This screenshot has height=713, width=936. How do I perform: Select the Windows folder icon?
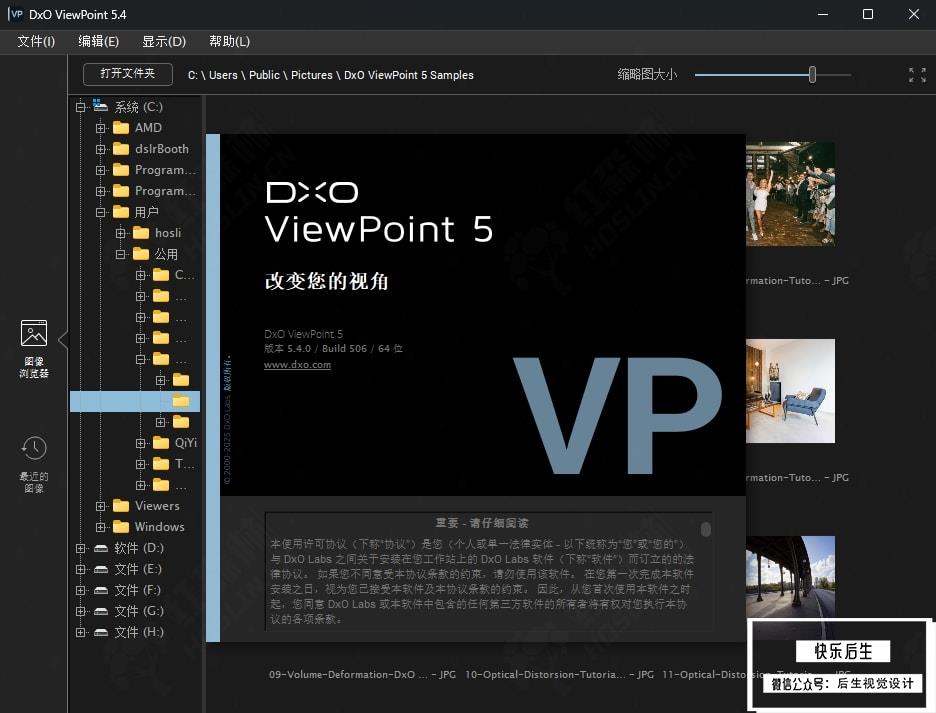(x=121, y=527)
